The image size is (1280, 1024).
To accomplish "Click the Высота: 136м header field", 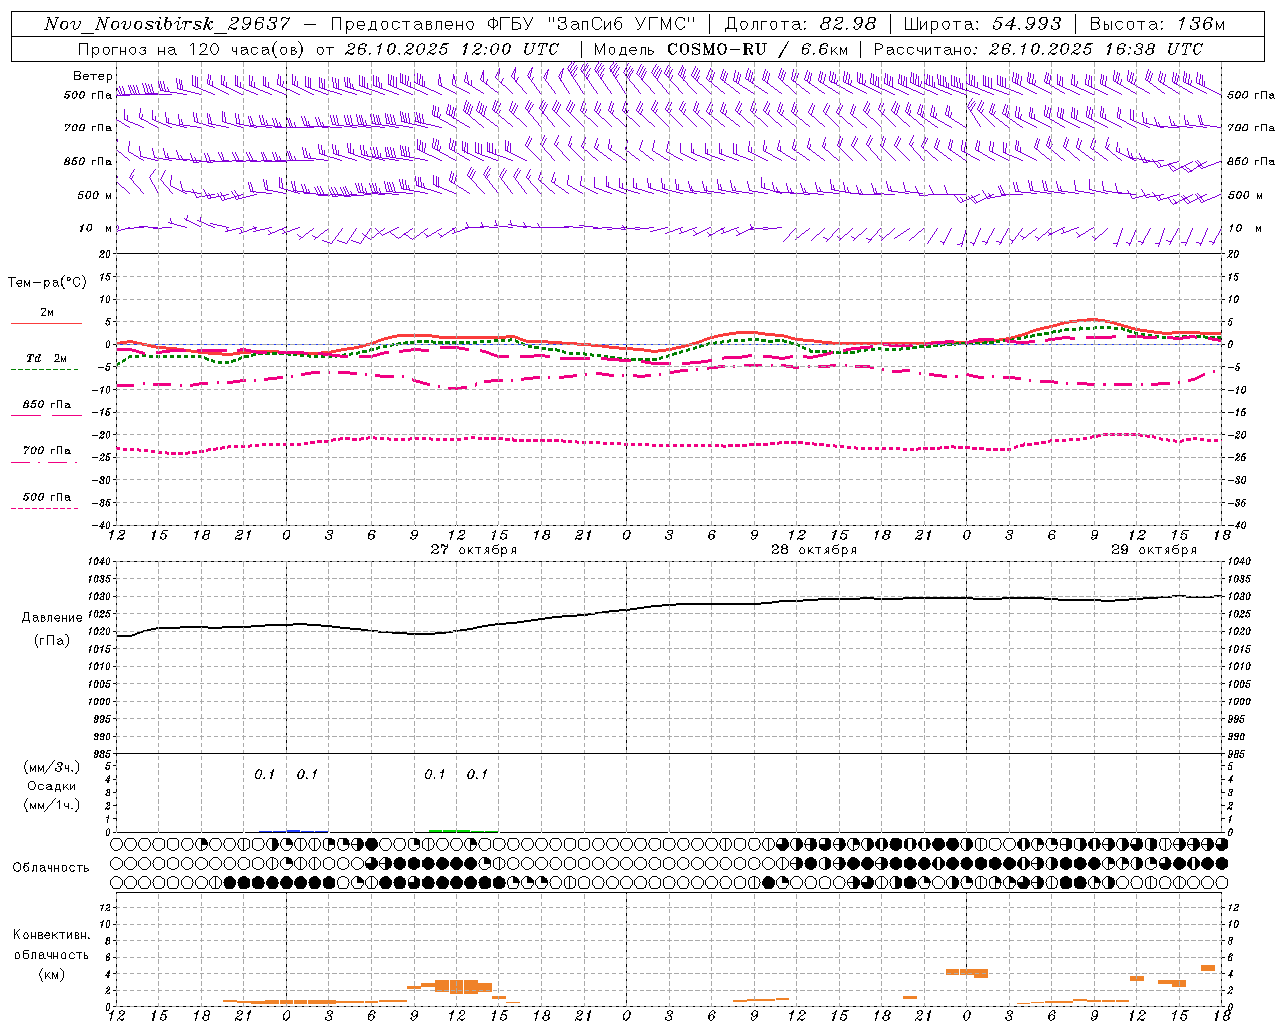I will click(1157, 24).
